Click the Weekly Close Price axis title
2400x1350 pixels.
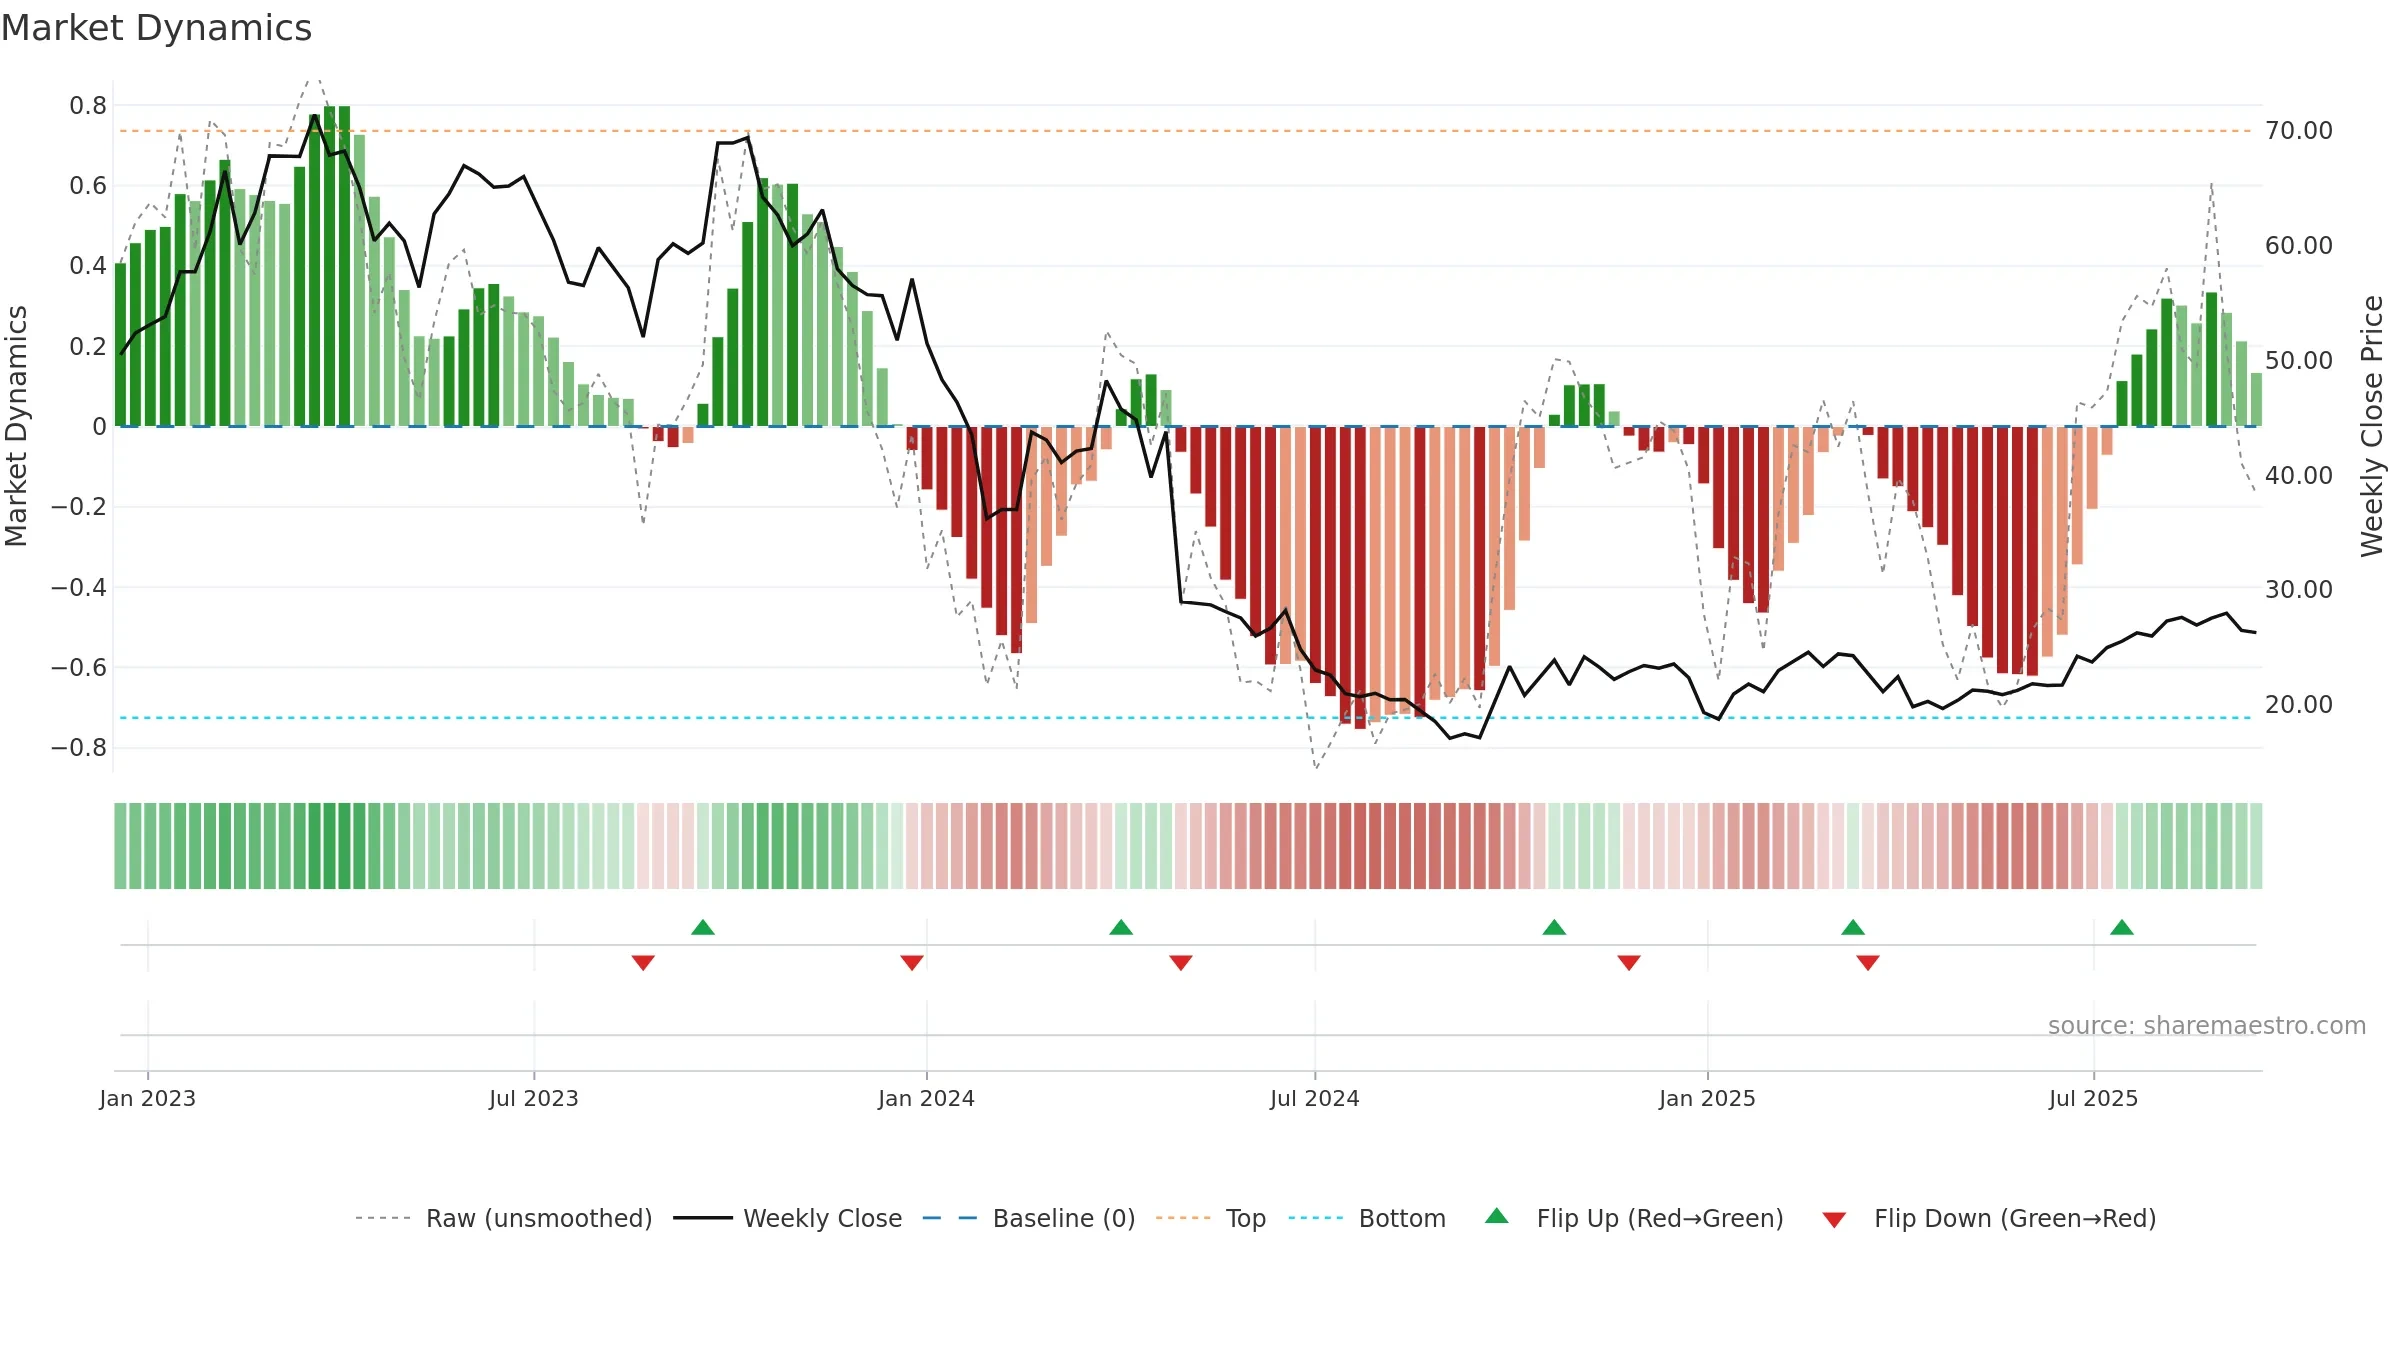point(2373,426)
